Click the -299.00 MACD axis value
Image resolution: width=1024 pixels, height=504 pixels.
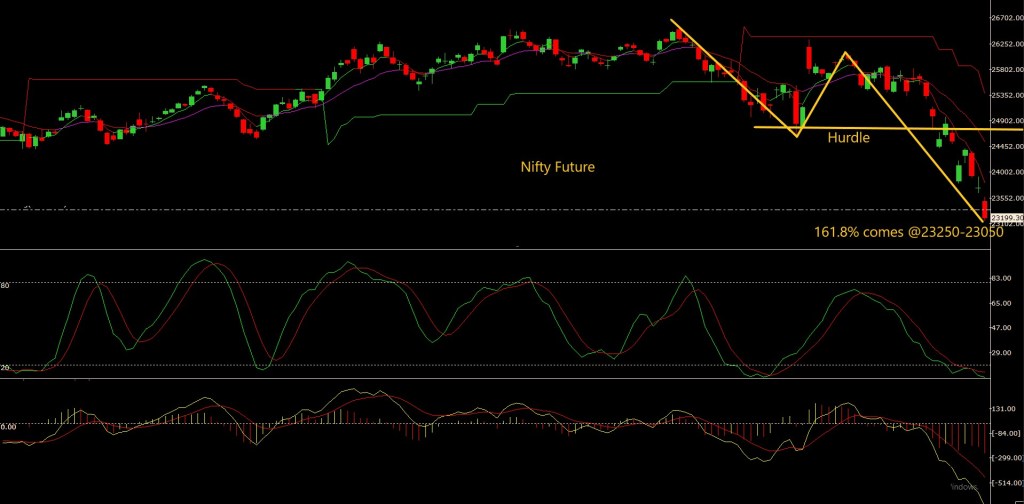click(1004, 457)
